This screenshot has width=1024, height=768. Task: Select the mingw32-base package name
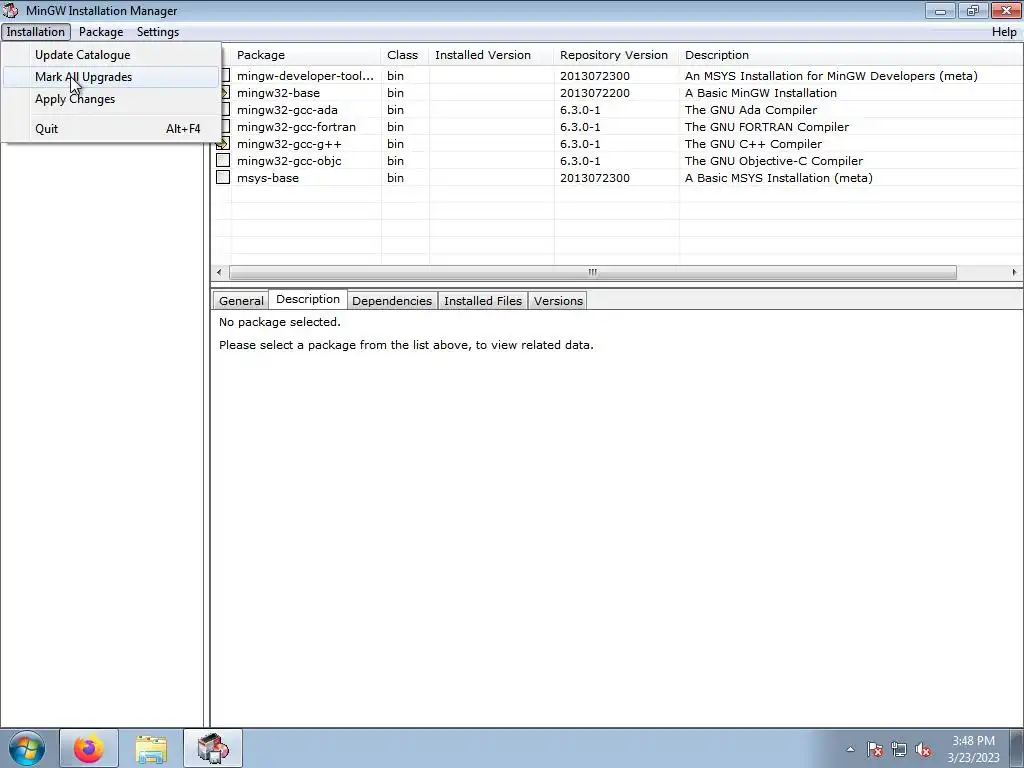click(x=278, y=93)
